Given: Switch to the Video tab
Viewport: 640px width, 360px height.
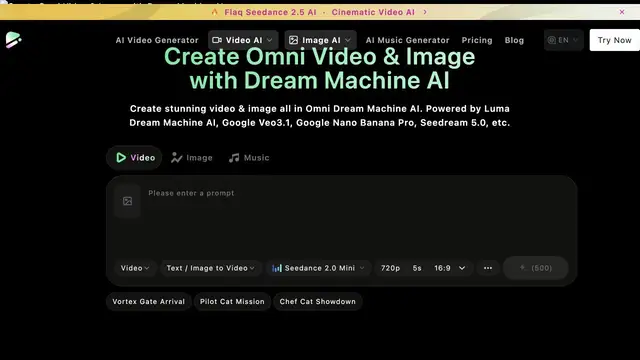Looking at the screenshot, I should click(134, 158).
